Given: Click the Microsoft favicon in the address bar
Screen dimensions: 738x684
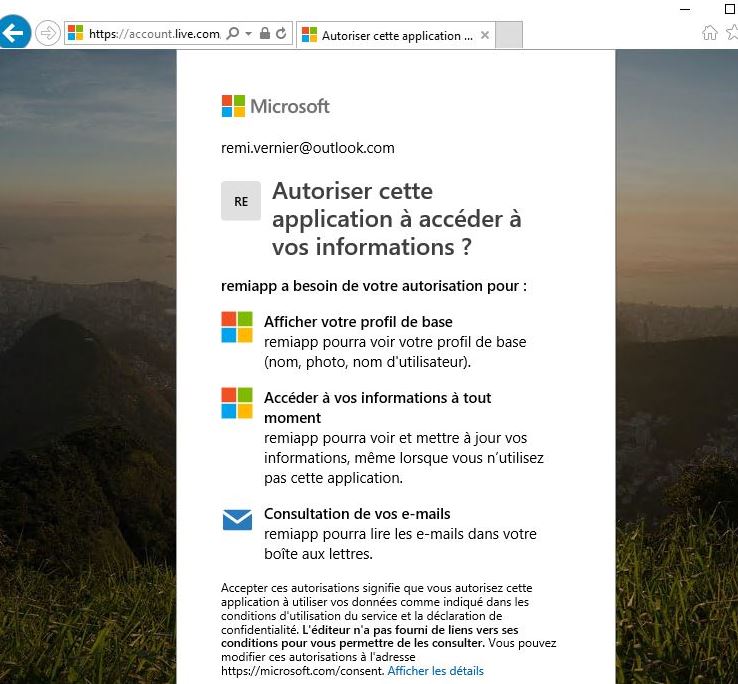Looking at the screenshot, I should pos(75,33).
